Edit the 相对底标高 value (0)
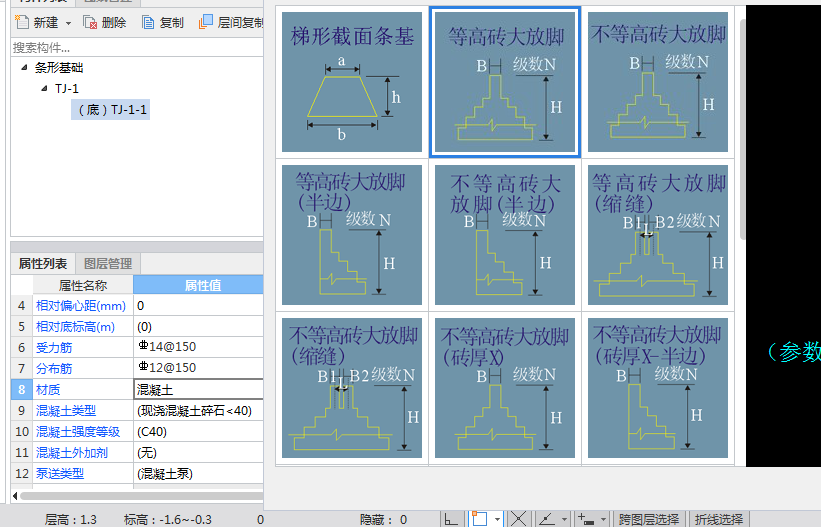The height and width of the screenshot is (527, 821). [198, 326]
